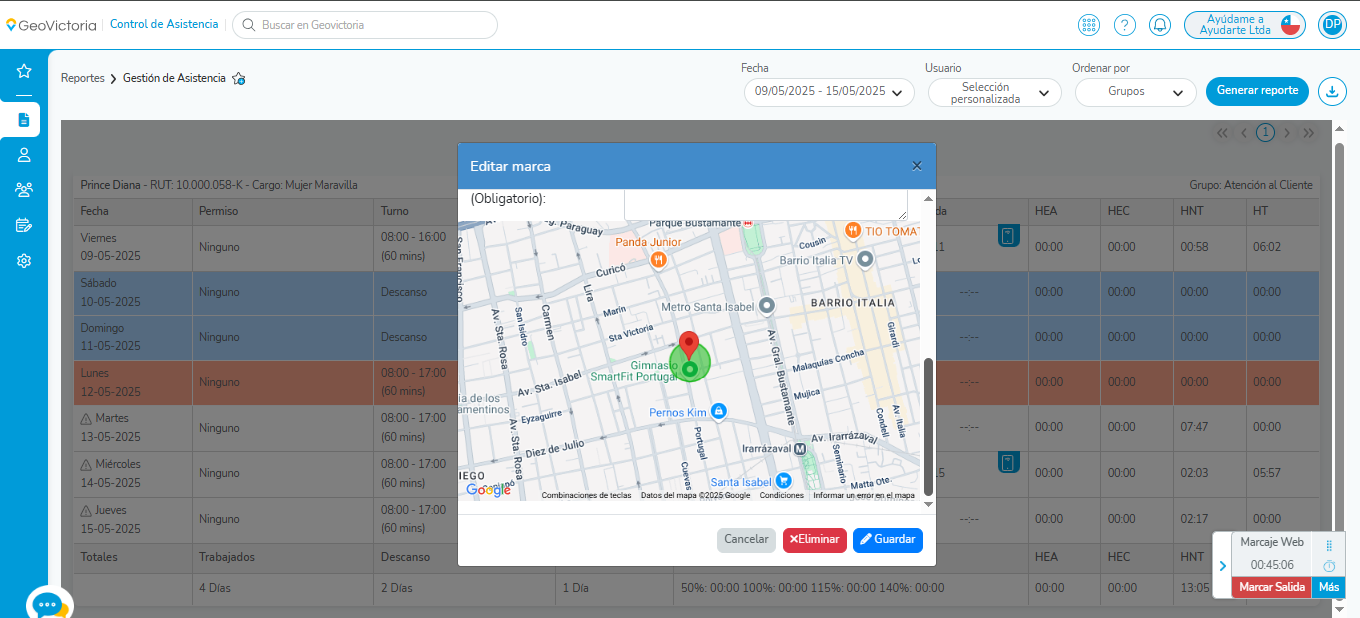Mark Gestión de Asistencia as favorite star
Viewport: 1360px width, 618px height.
click(239, 78)
